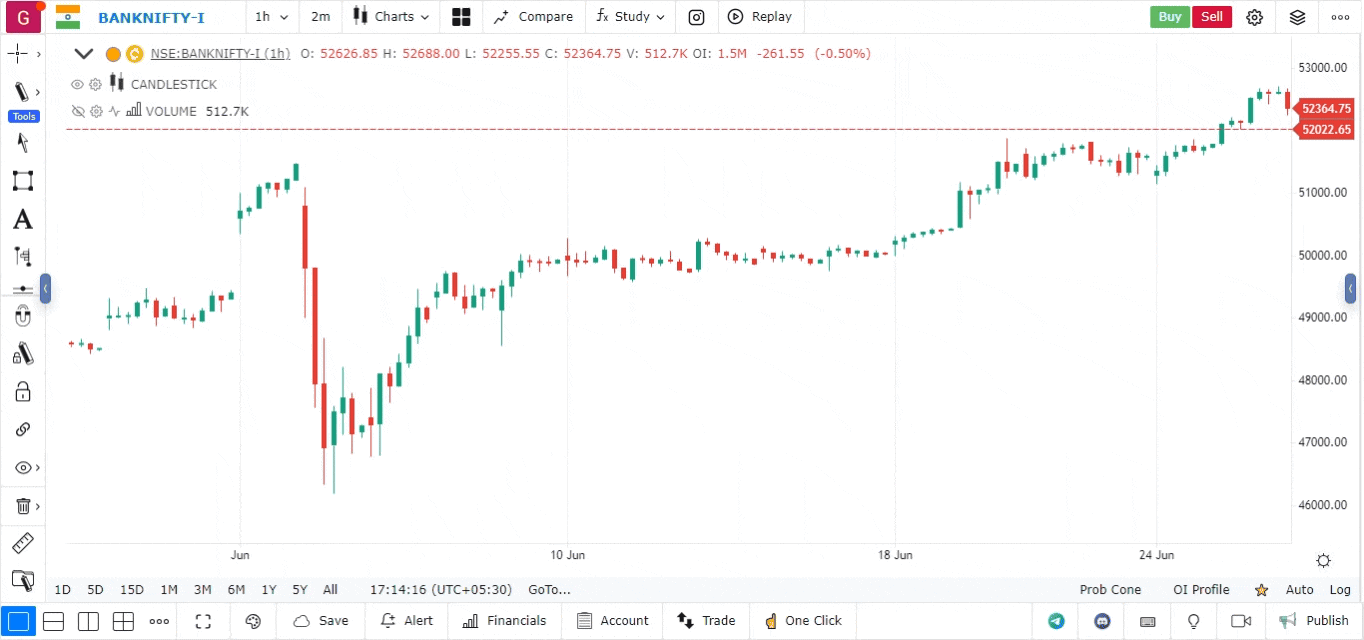Select the Text annotation tool
The width and height of the screenshot is (1364, 640).
click(23, 219)
